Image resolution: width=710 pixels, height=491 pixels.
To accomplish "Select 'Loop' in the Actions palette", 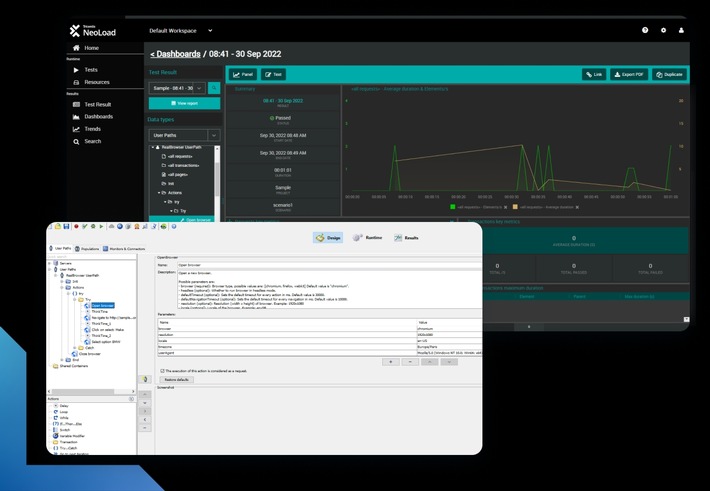I will click(x=63, y=412).
